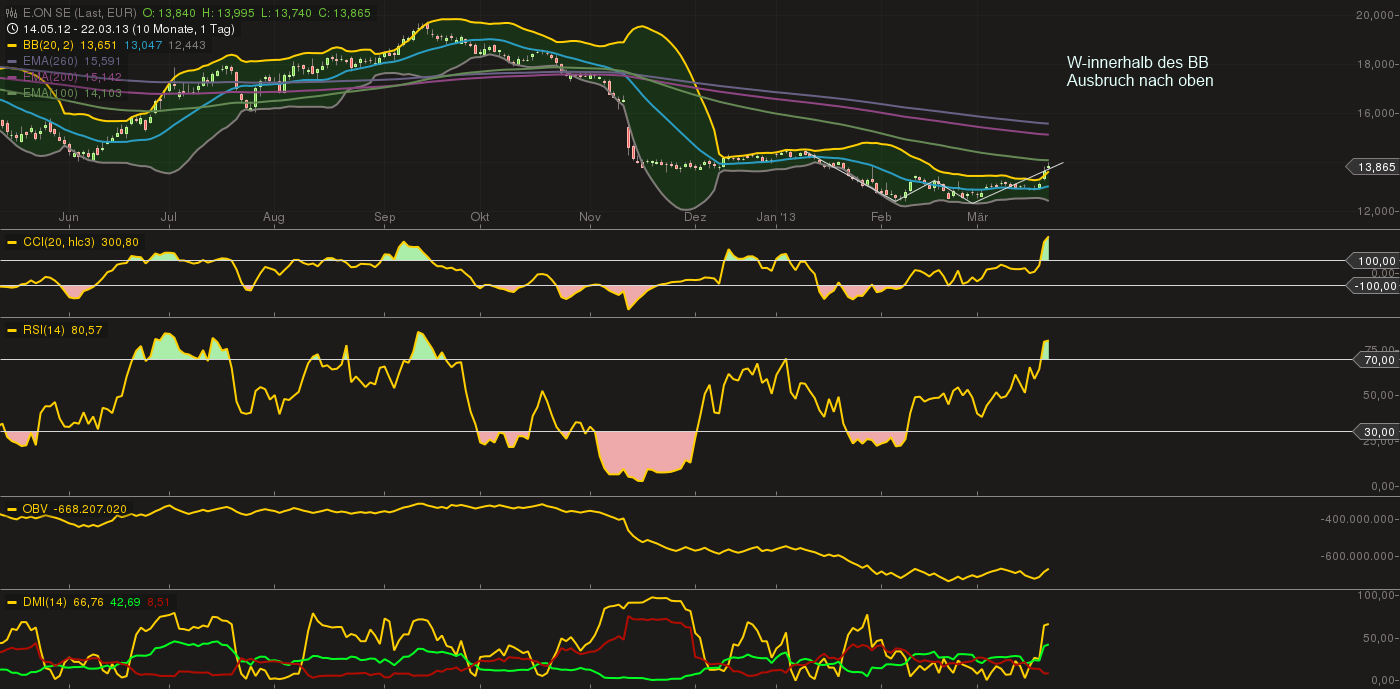Click the high price value H: 13,995
This screenshot has height=689, width=1400.
tap(229, 13)
